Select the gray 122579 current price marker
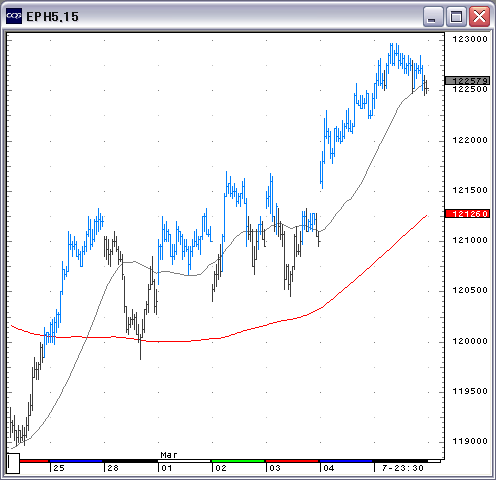This screenshot has width=496, height=480. coord(467,80)
